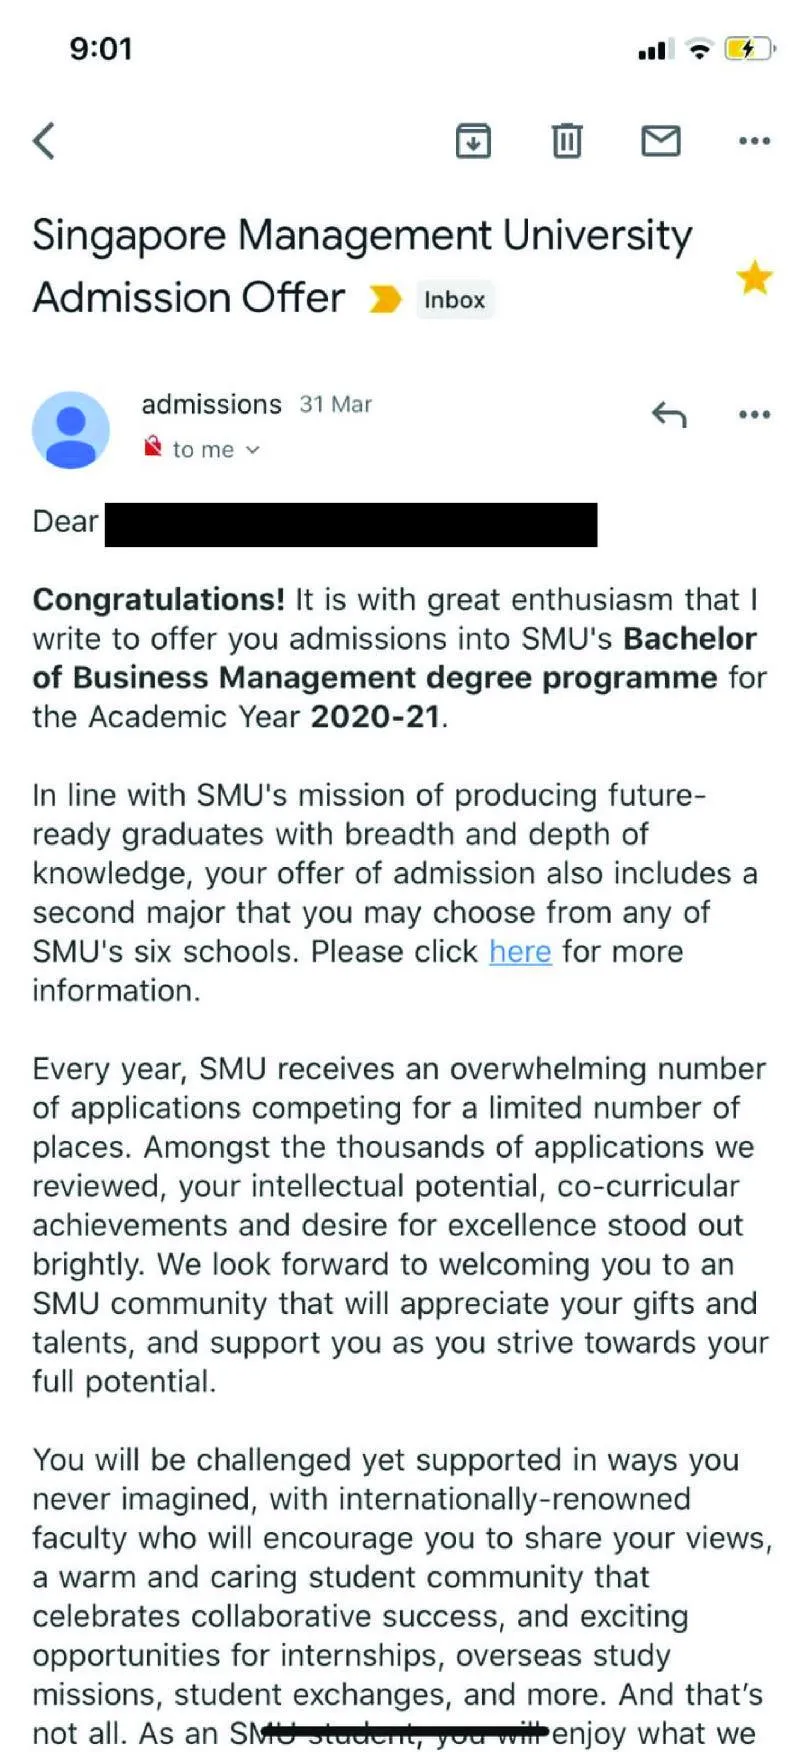The image size is (810, 1752).
Task: Tap the sender name admissions
Action: click(x=211, y=404)
